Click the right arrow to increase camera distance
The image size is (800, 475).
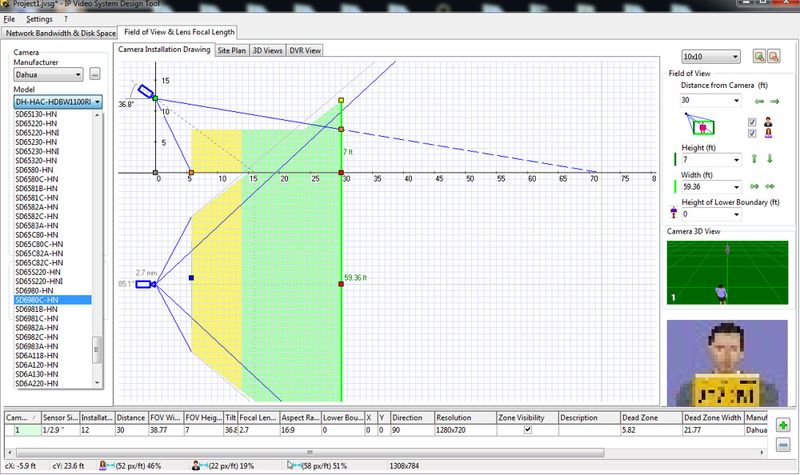tap(773, 100)
